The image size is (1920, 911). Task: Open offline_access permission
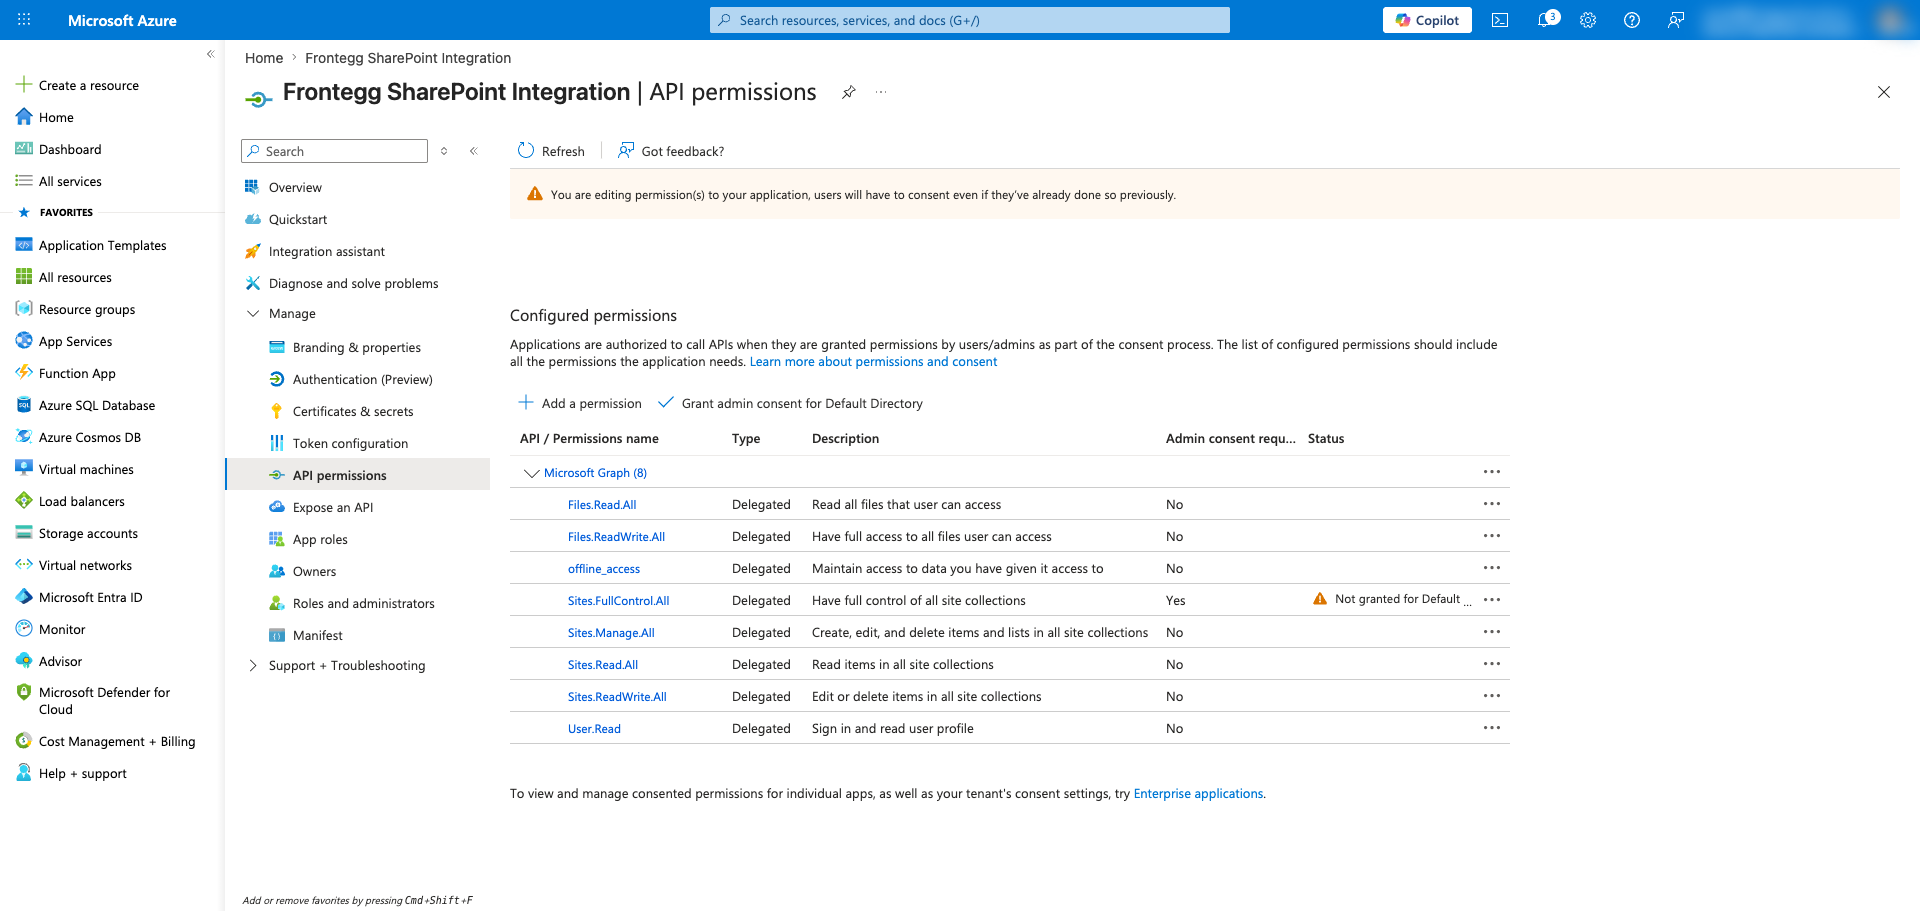[x=604, y=569]
